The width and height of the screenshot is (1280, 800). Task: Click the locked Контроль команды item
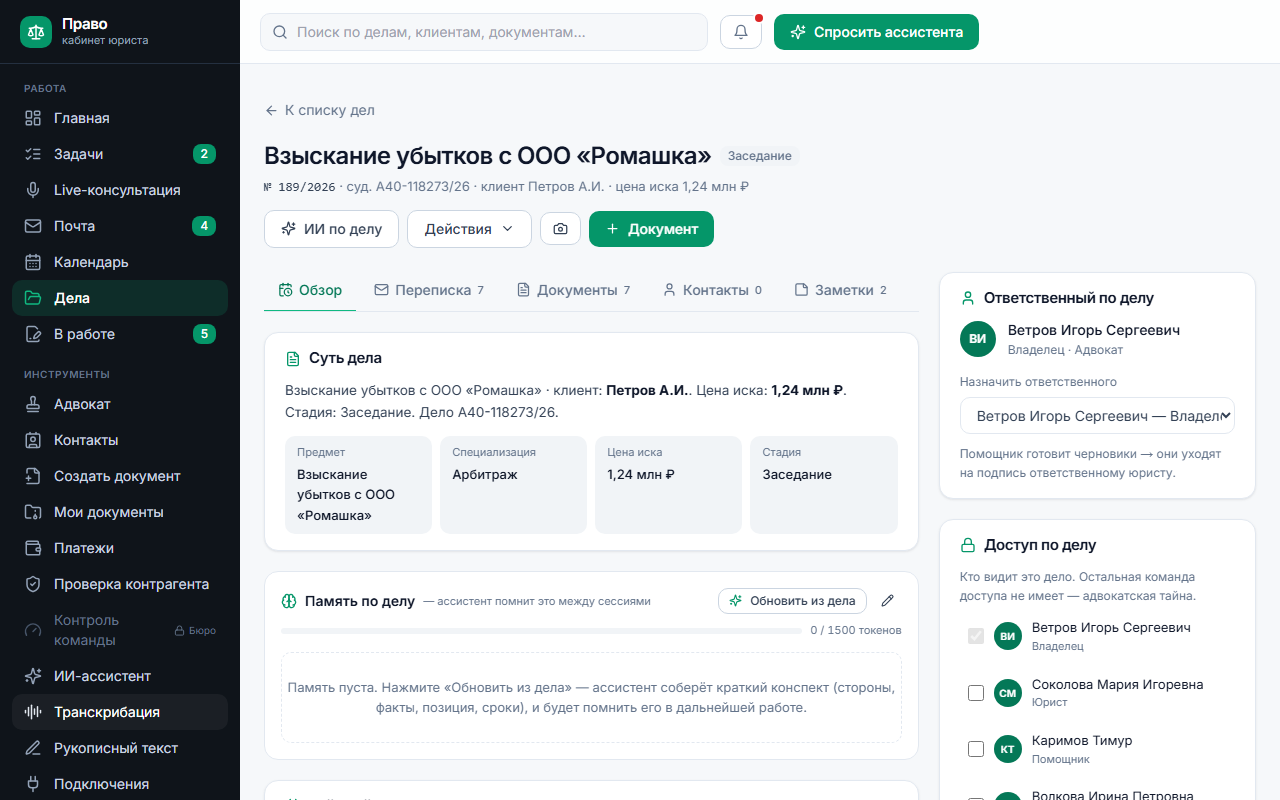click(x=120, y=630)
